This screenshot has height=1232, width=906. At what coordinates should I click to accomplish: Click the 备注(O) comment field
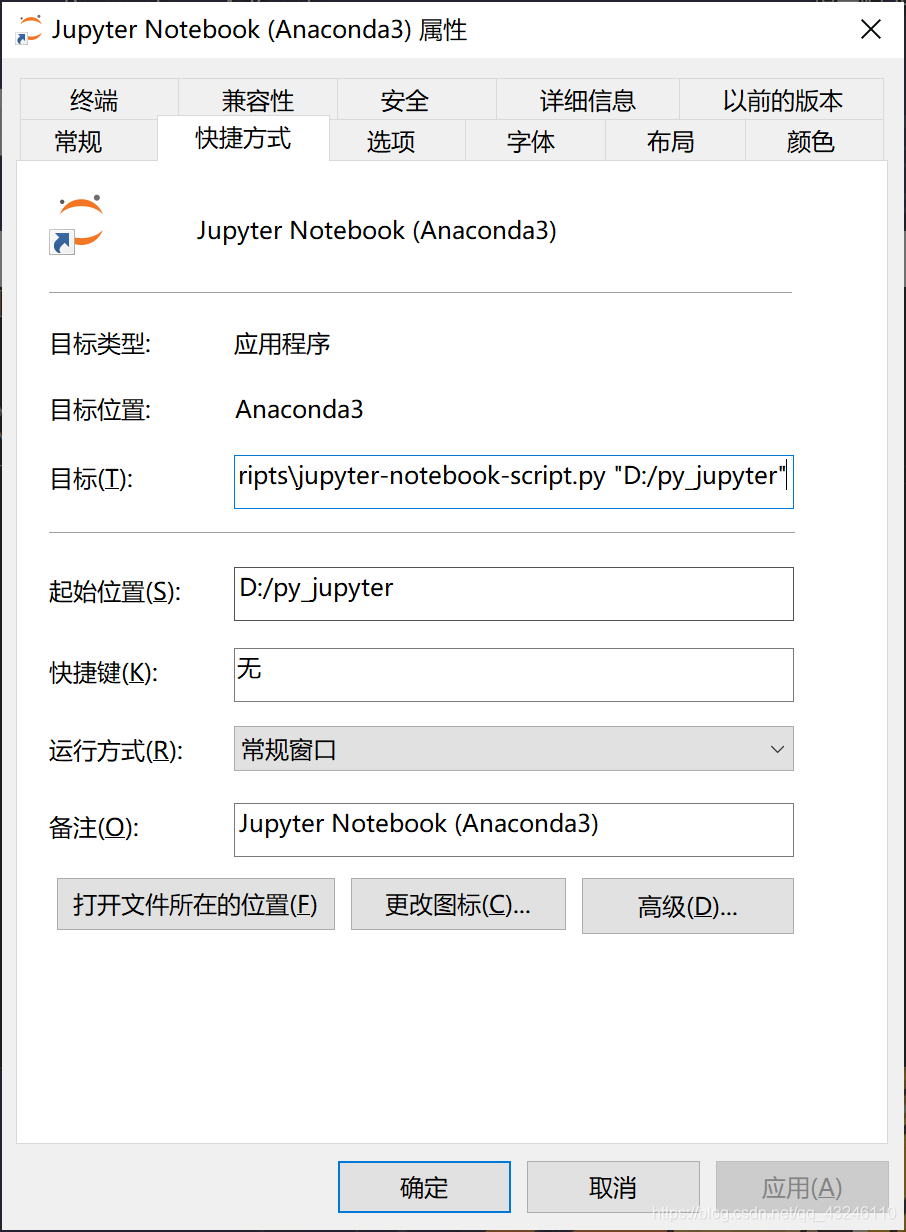[514, 830]
